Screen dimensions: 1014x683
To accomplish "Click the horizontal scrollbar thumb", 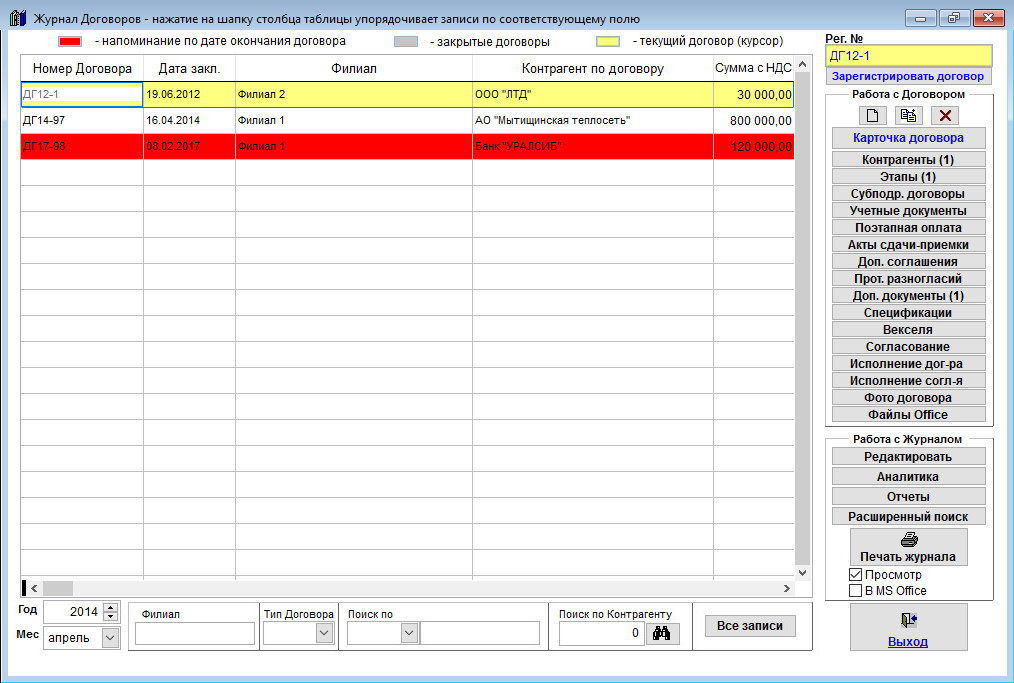I will click(58, 589).
